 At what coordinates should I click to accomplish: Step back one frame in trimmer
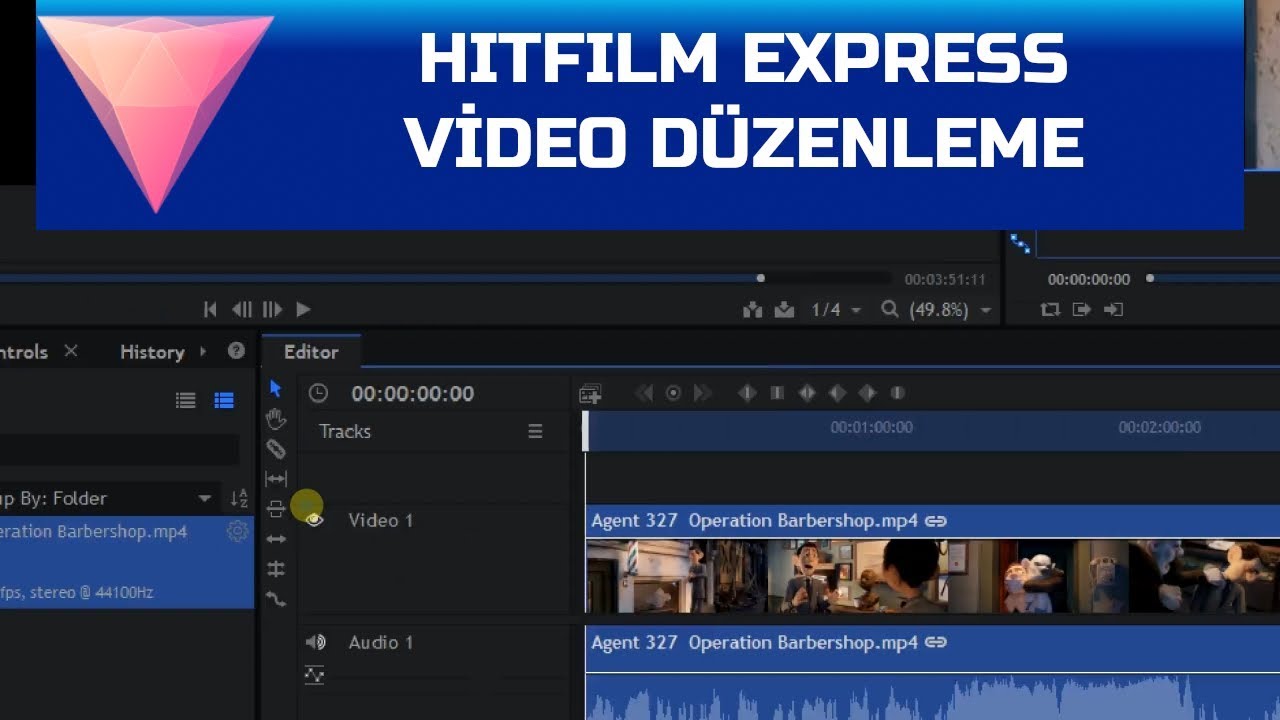(241, 310)
